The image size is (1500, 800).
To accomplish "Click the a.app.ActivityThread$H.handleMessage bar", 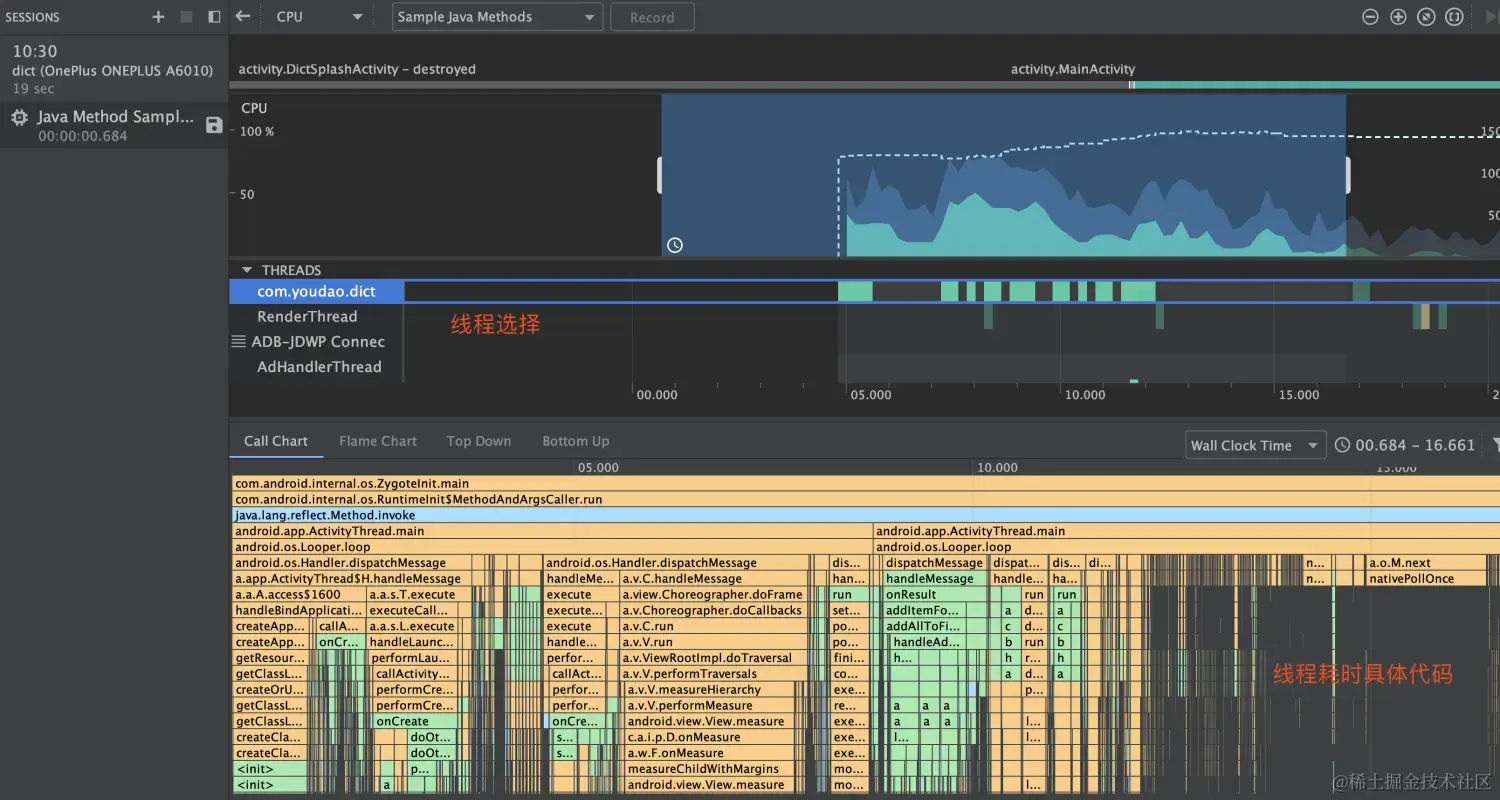I will point(352,578).
